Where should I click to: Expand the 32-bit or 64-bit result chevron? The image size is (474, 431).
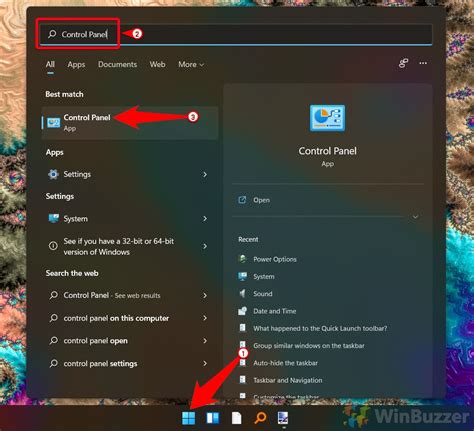(205, 246)
